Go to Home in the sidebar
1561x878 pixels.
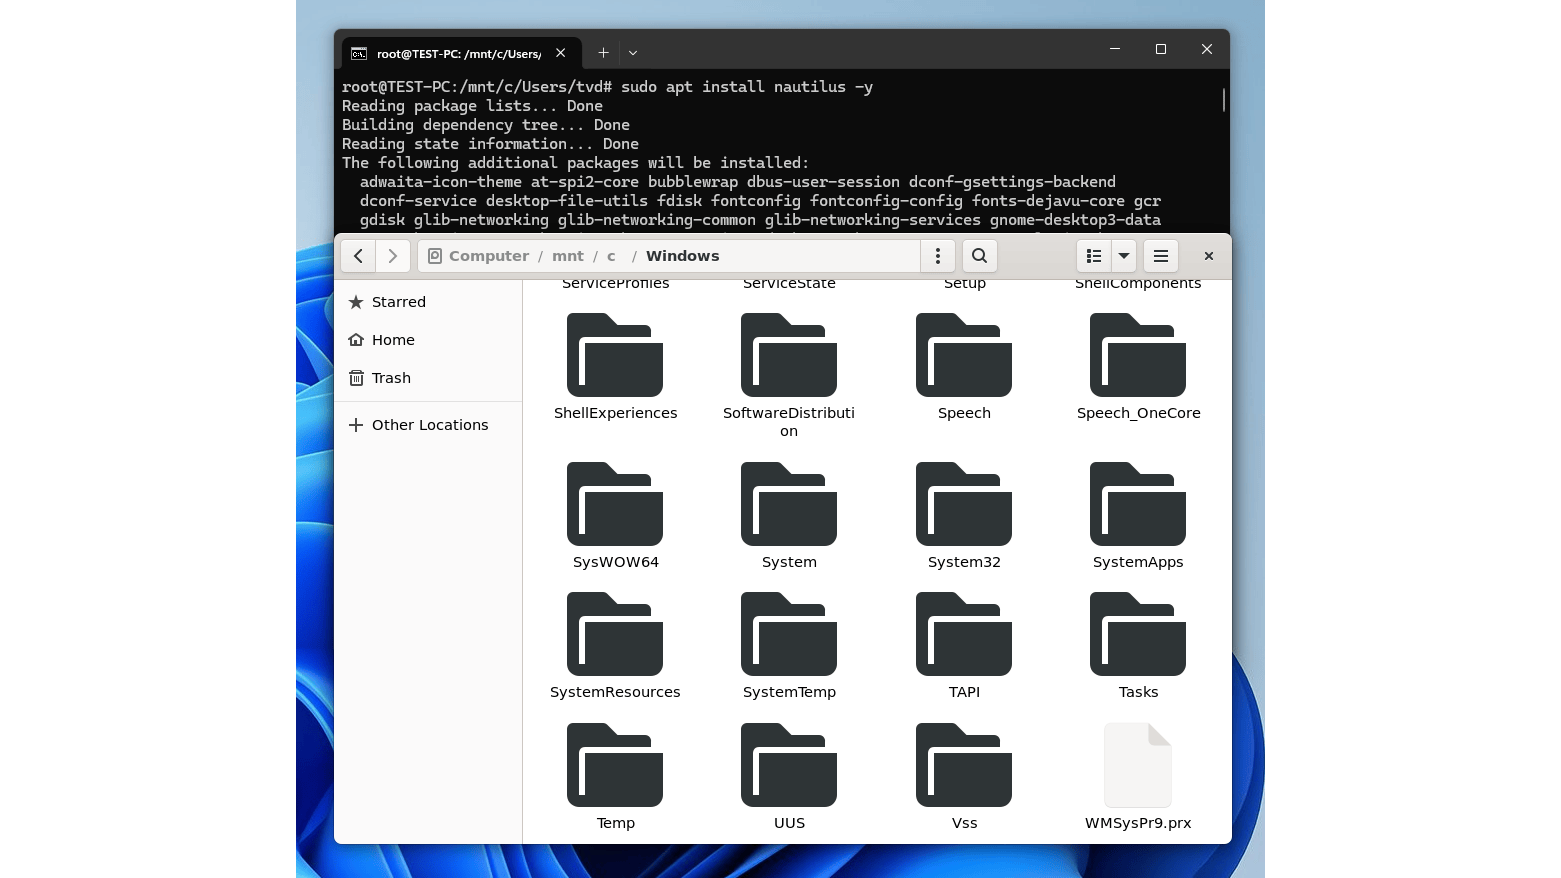point(392,340)
